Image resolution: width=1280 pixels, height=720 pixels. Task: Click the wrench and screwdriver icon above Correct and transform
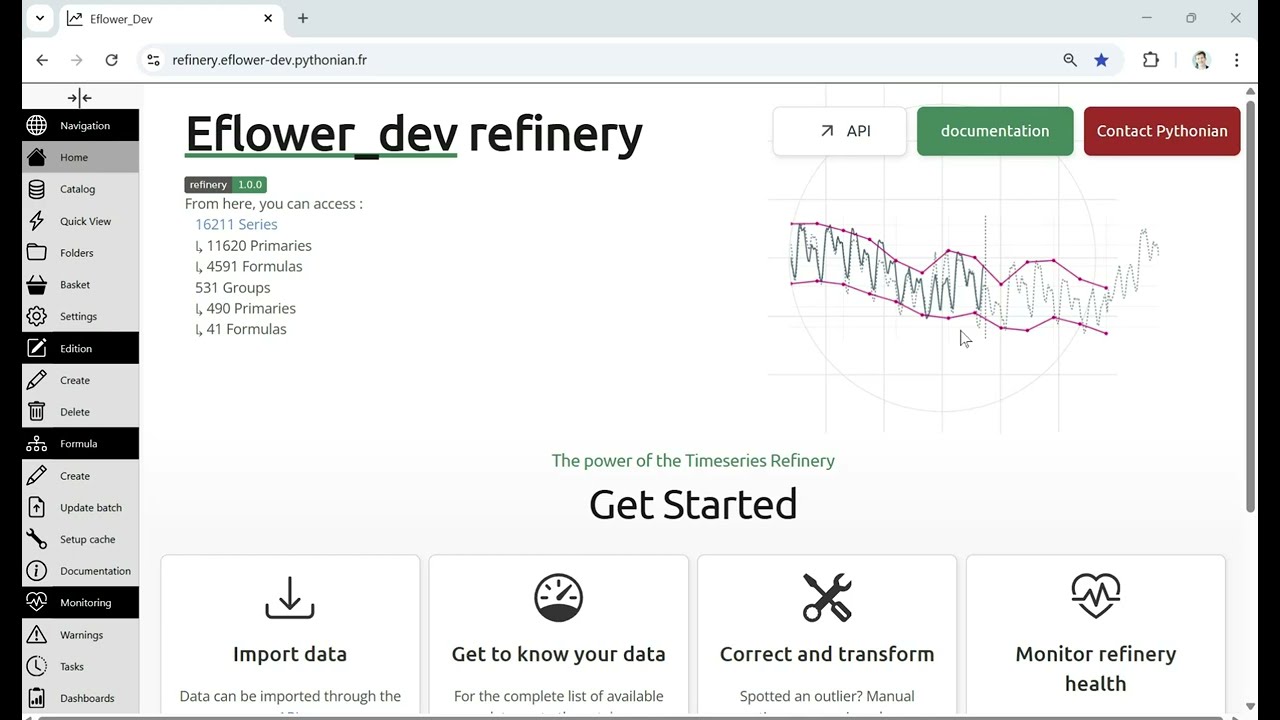(x=827, y=597)
